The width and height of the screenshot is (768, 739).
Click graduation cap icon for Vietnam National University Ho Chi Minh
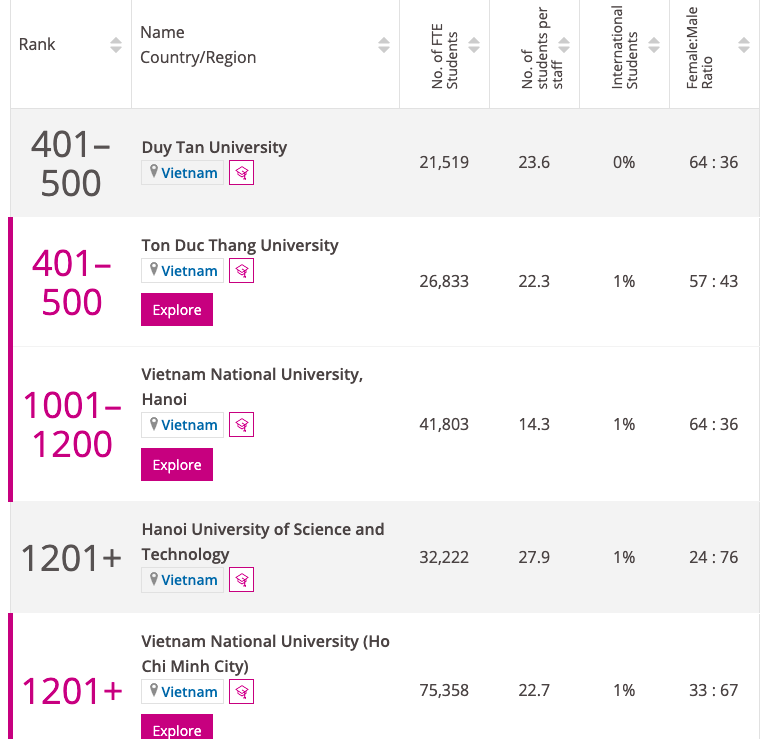(x=241, y=692)
